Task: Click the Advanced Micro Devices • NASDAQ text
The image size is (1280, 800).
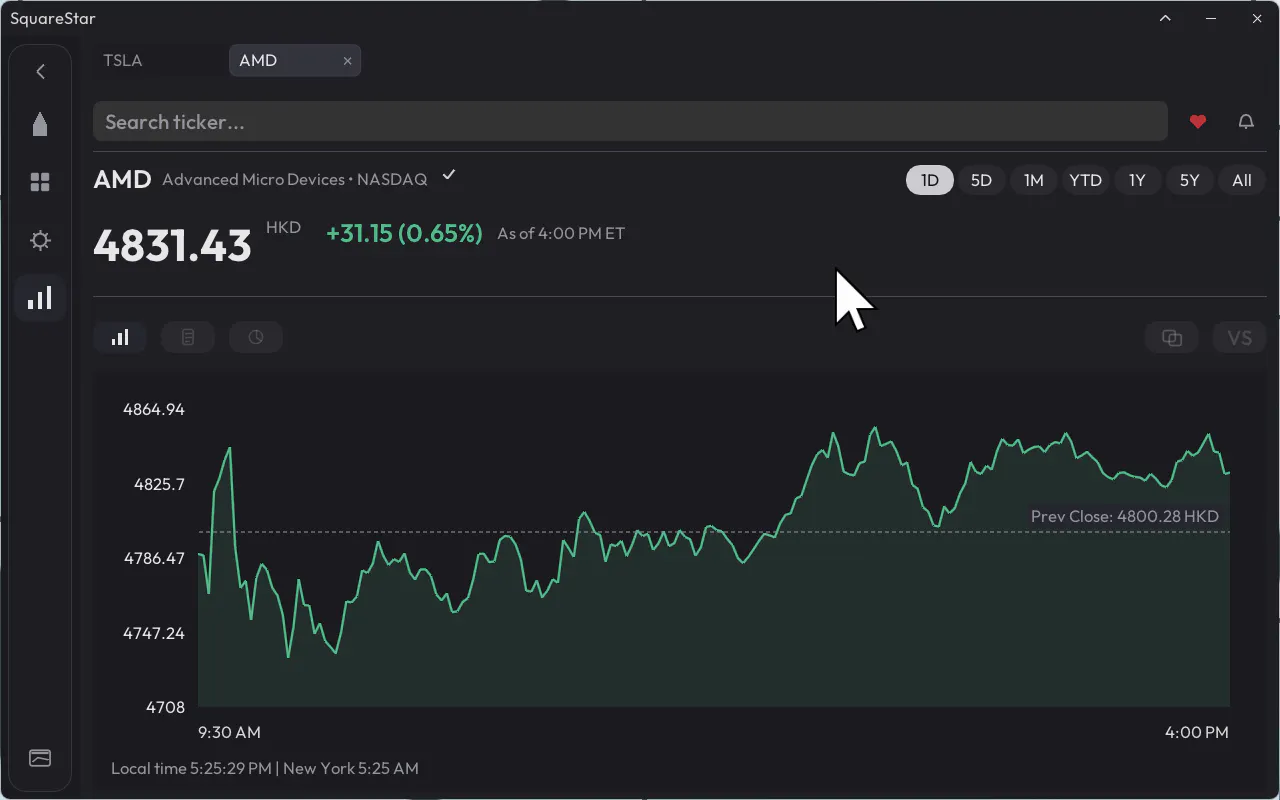Action: tap(295, 180)
